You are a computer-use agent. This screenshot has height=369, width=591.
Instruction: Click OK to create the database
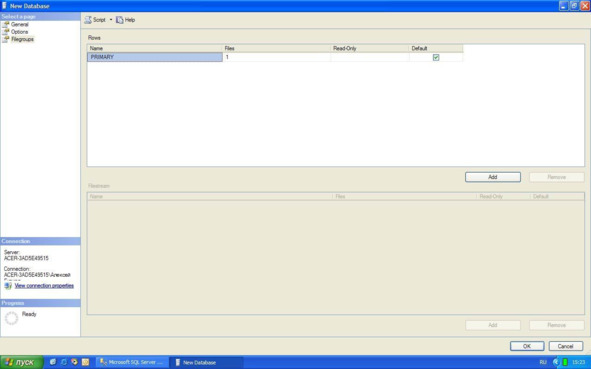tap(527, 346)
